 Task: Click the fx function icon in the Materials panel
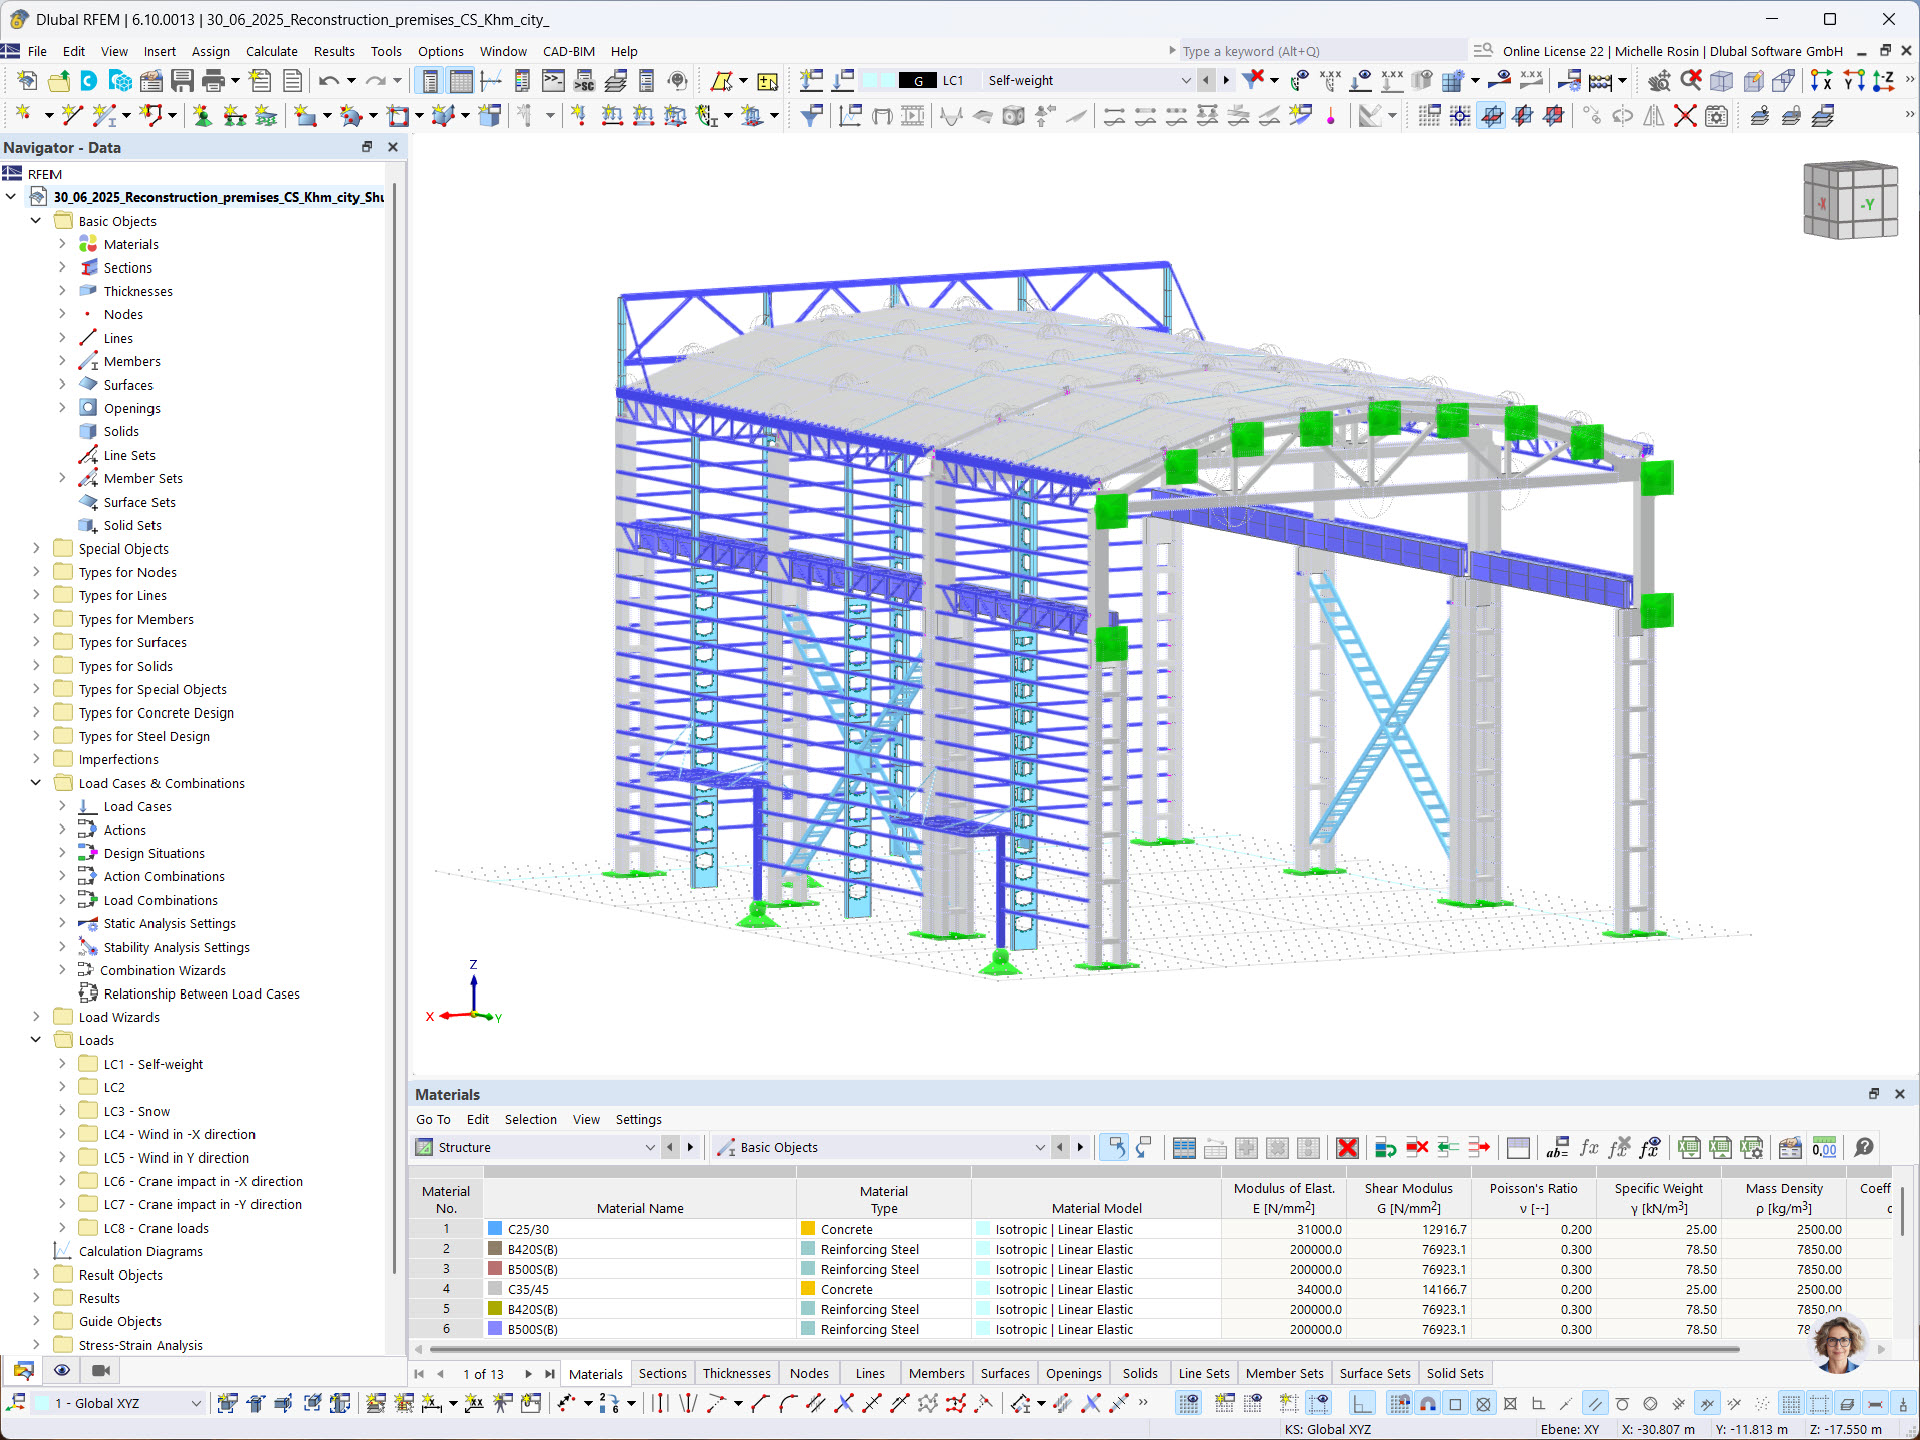pyautogui.click(x=1589, y=1147)
